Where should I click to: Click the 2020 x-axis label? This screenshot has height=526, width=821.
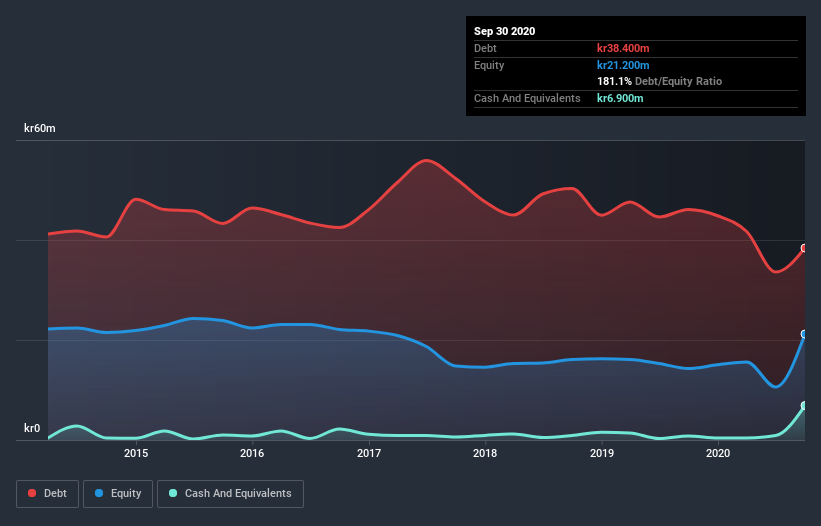click(718, 453)
